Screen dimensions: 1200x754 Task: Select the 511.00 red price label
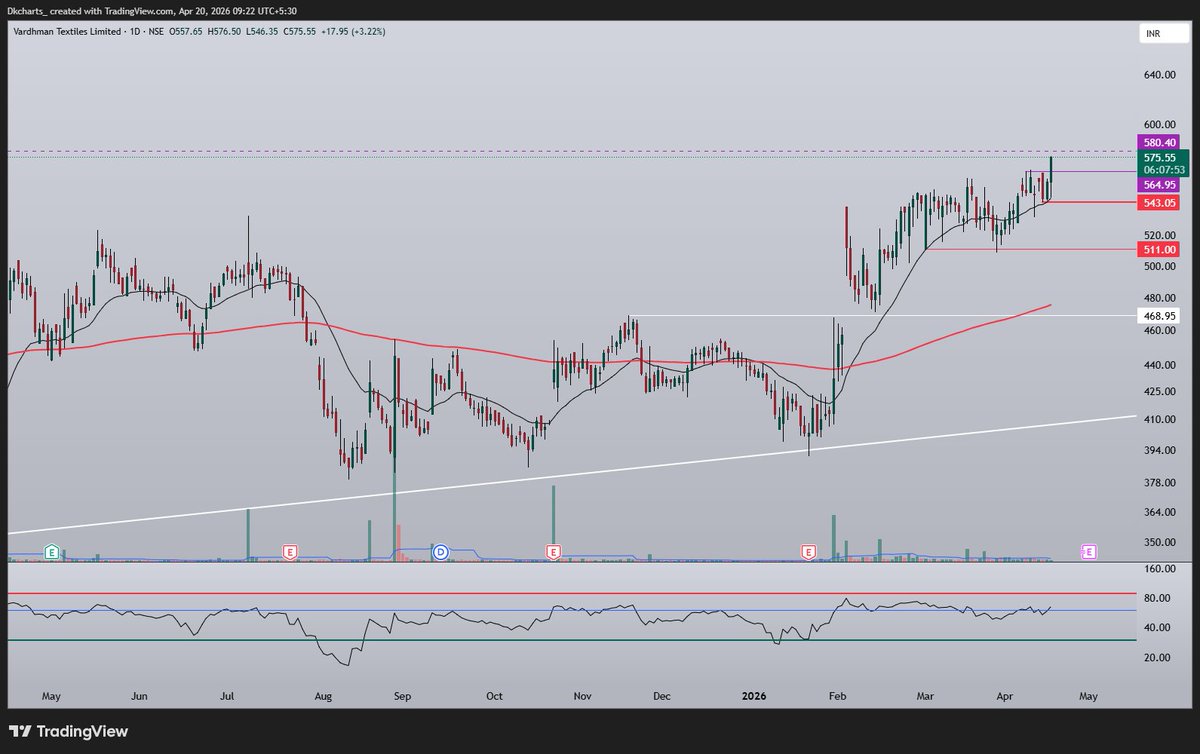click(x=1158, y=249)
